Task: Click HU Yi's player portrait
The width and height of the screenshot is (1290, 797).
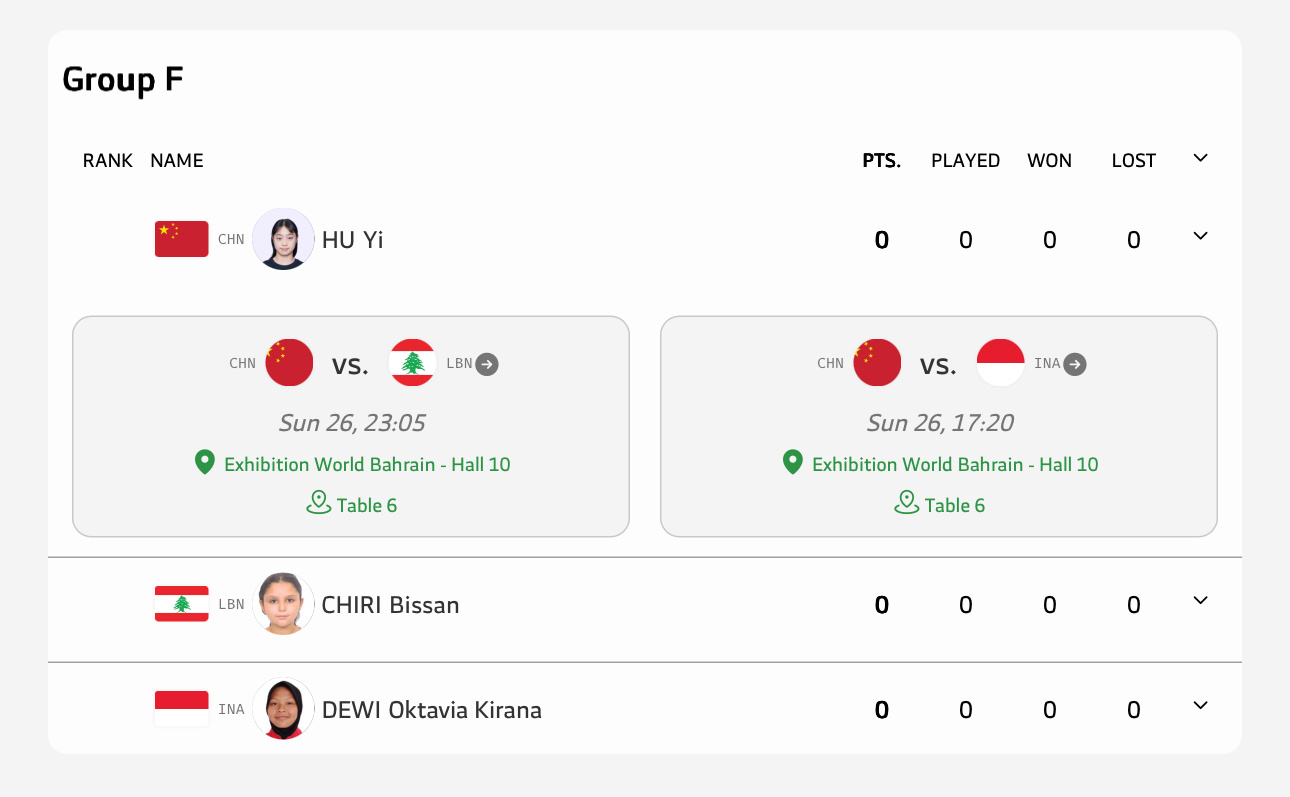Action: click(283, 239)
